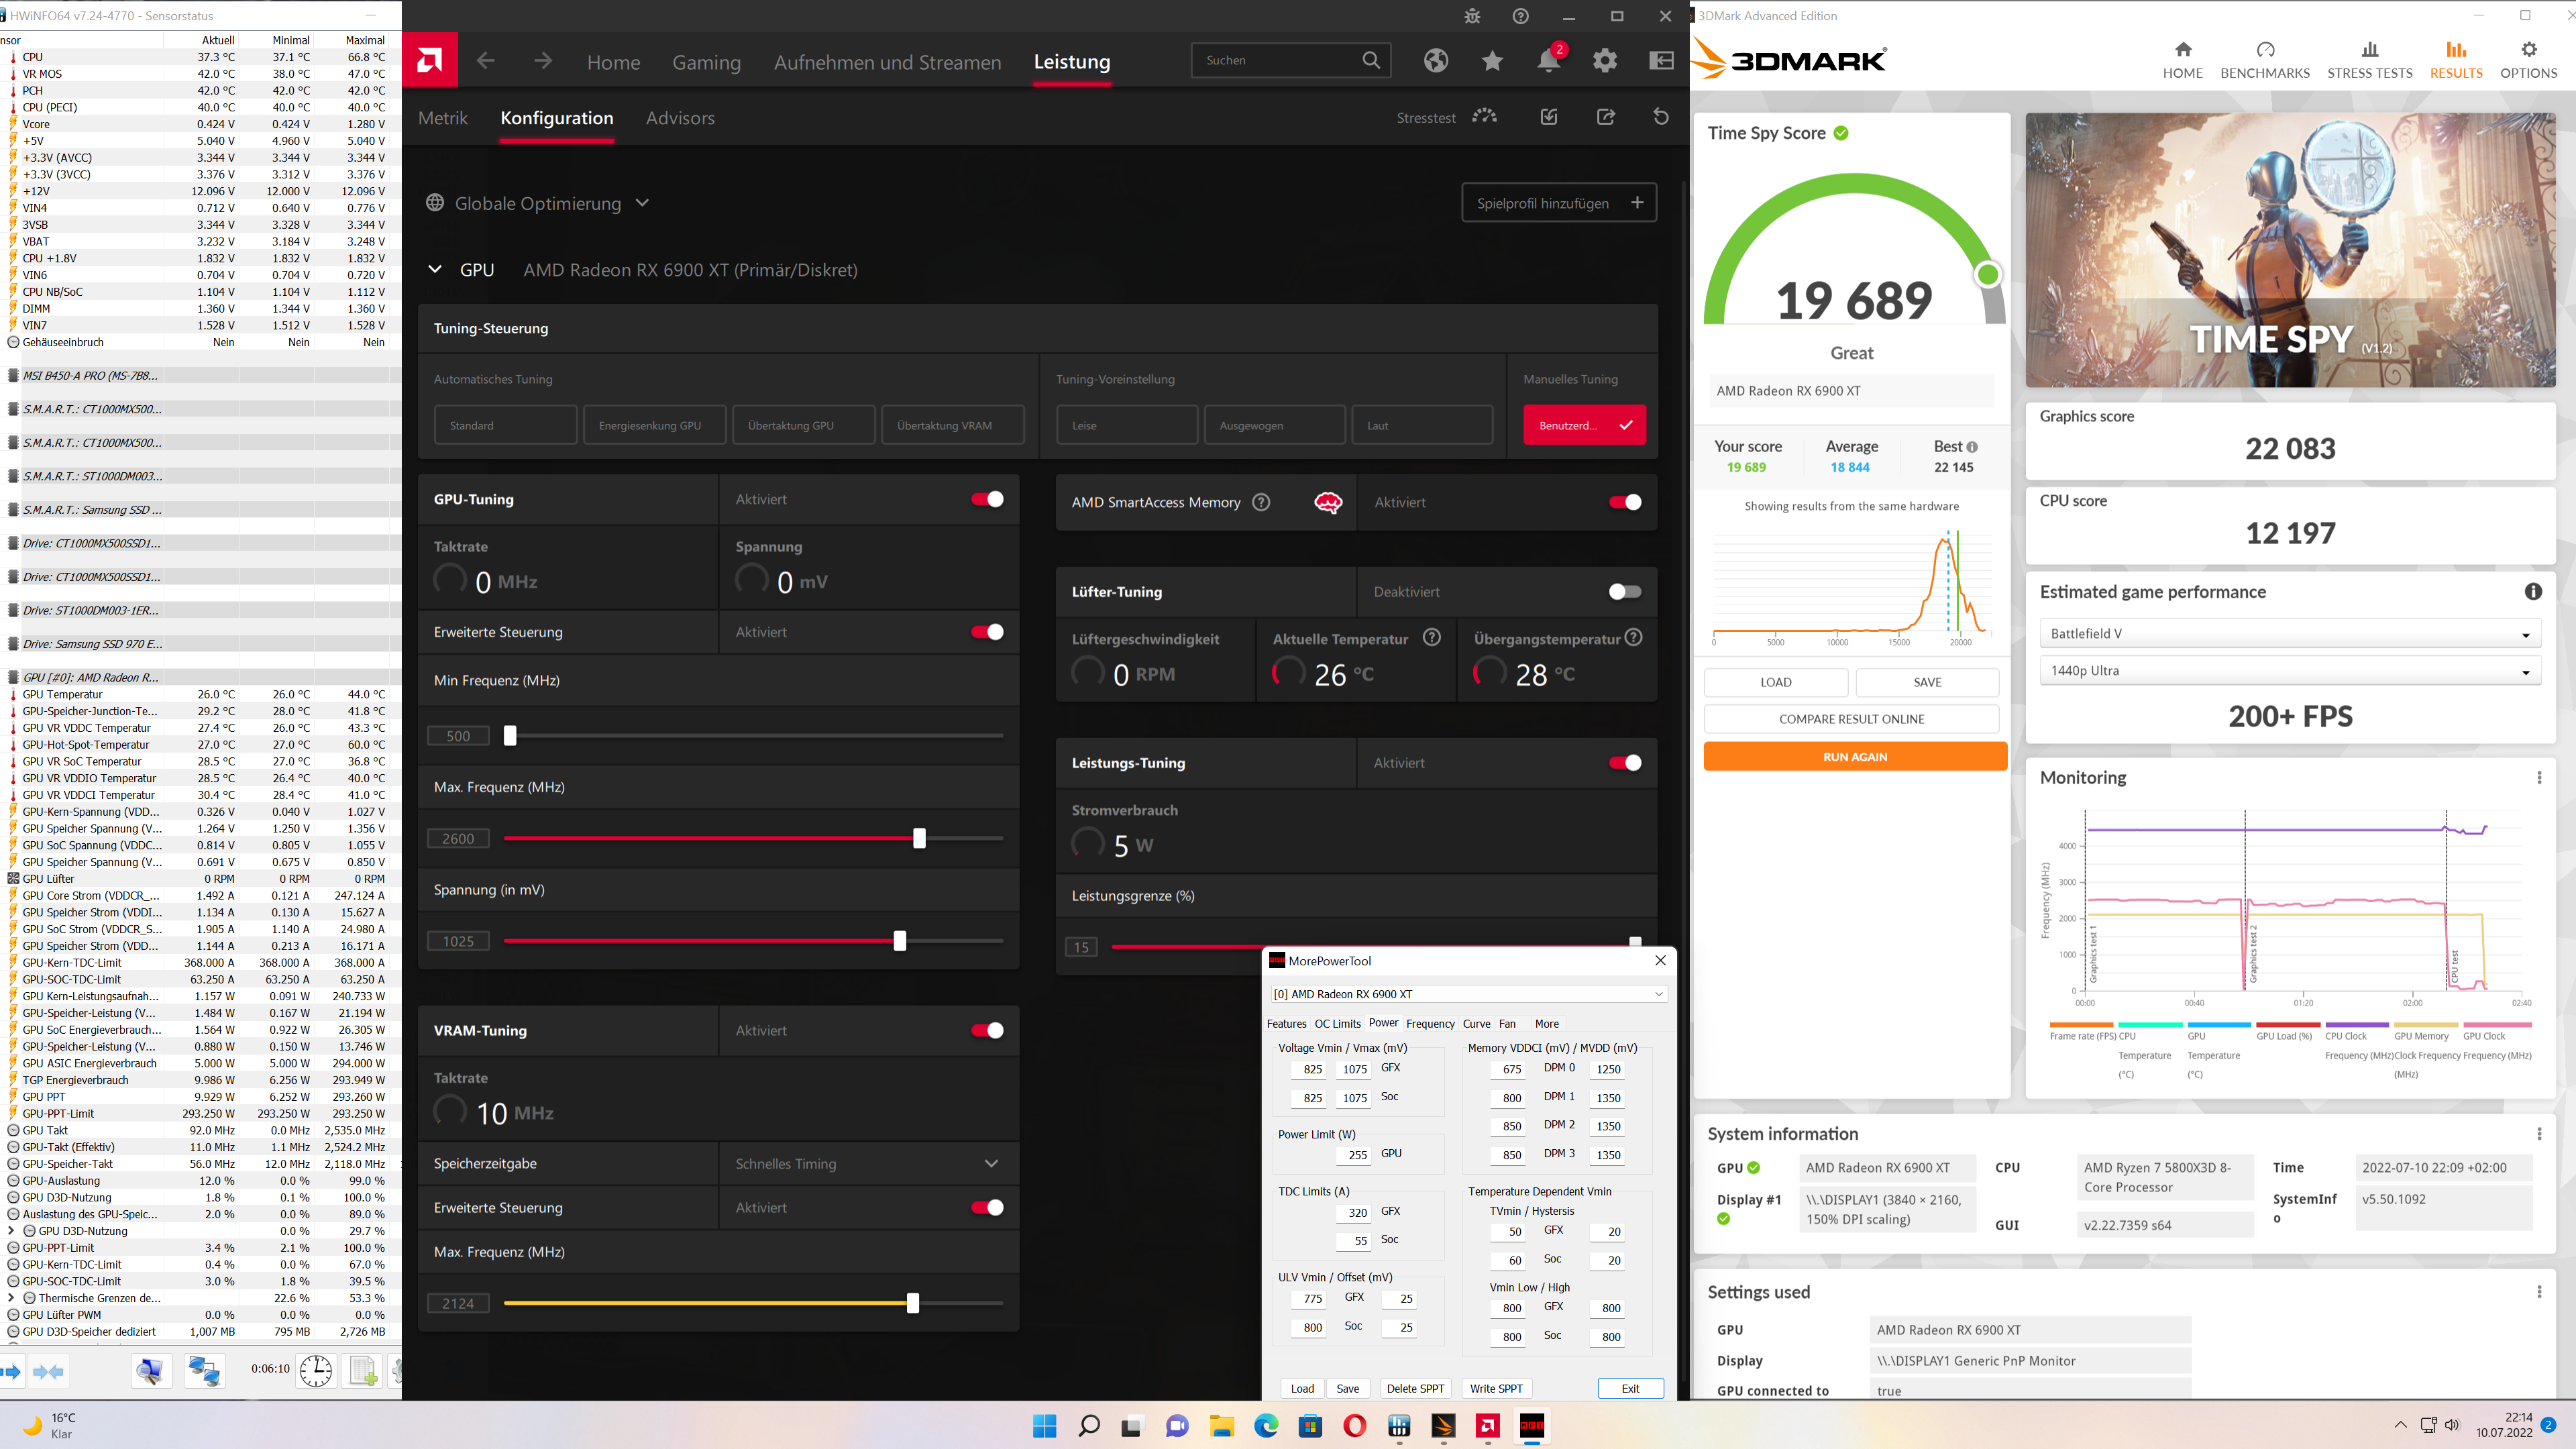Viewport: 2576px width, 1449px height.
Task: Click the favorites star icon
Action: click(x=1492, y=61)
